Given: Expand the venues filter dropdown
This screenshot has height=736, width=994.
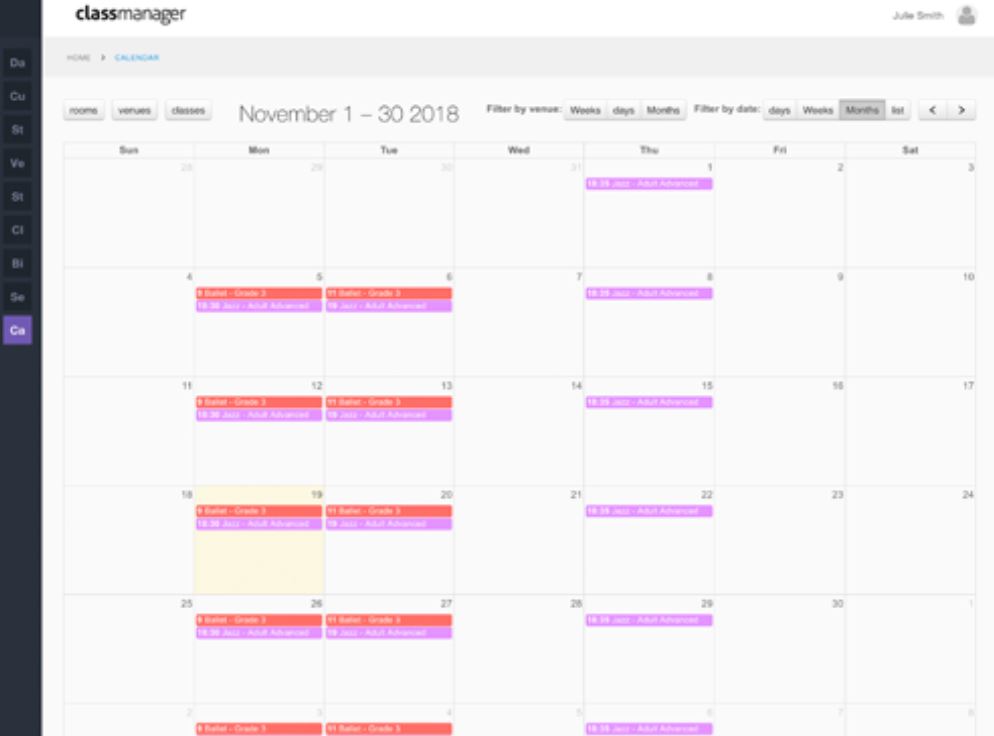Looking at the screenshot, I should [x=134, y=110].
